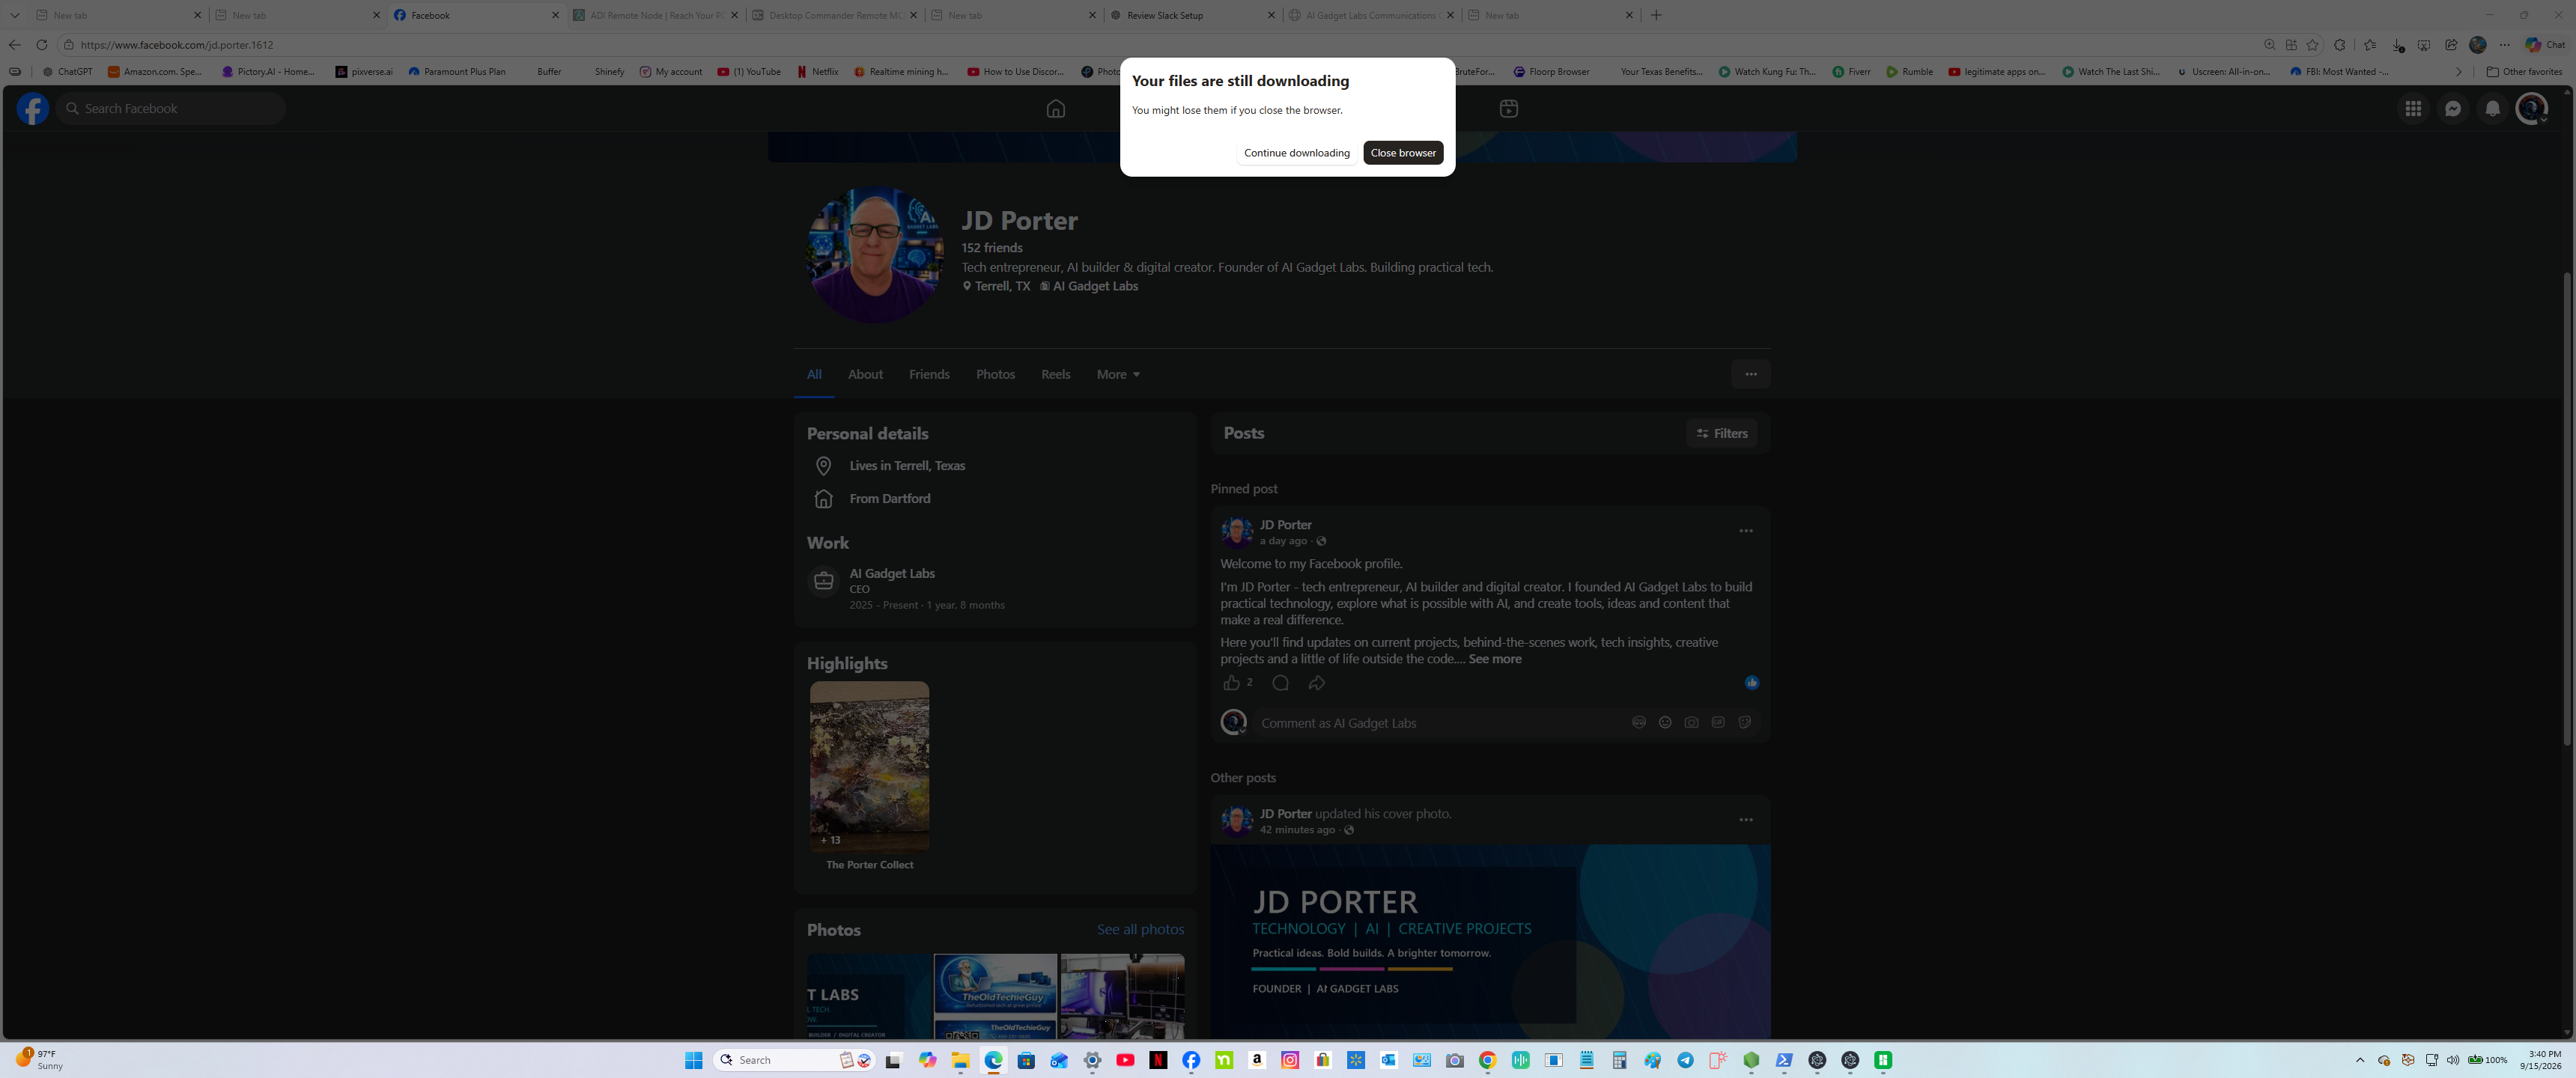2576x1078 pixels.
Task: Click the screenshot capture icon in toolbar
Action: [x=2424, y=45]
